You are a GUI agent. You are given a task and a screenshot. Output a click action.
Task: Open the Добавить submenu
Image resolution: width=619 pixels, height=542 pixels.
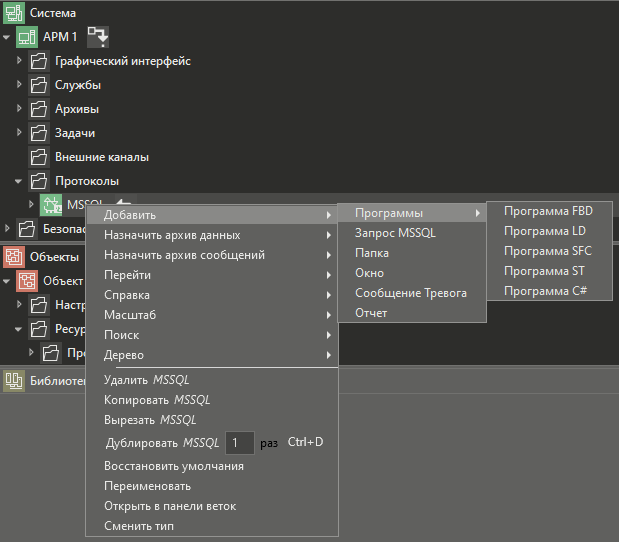coord(212,215)
